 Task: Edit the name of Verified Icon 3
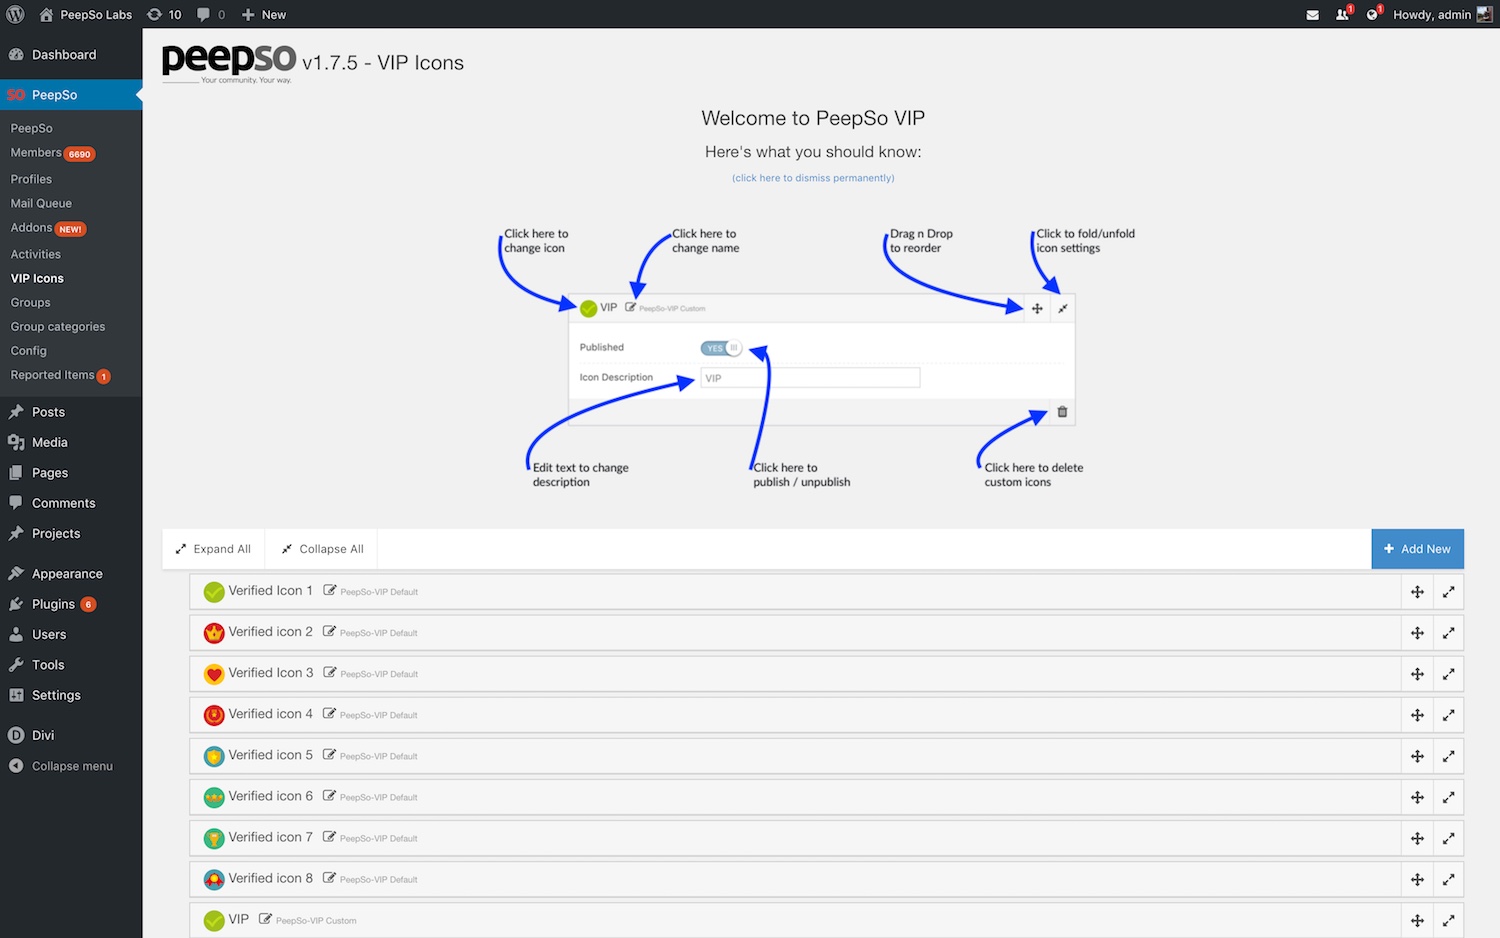point(330,672)
